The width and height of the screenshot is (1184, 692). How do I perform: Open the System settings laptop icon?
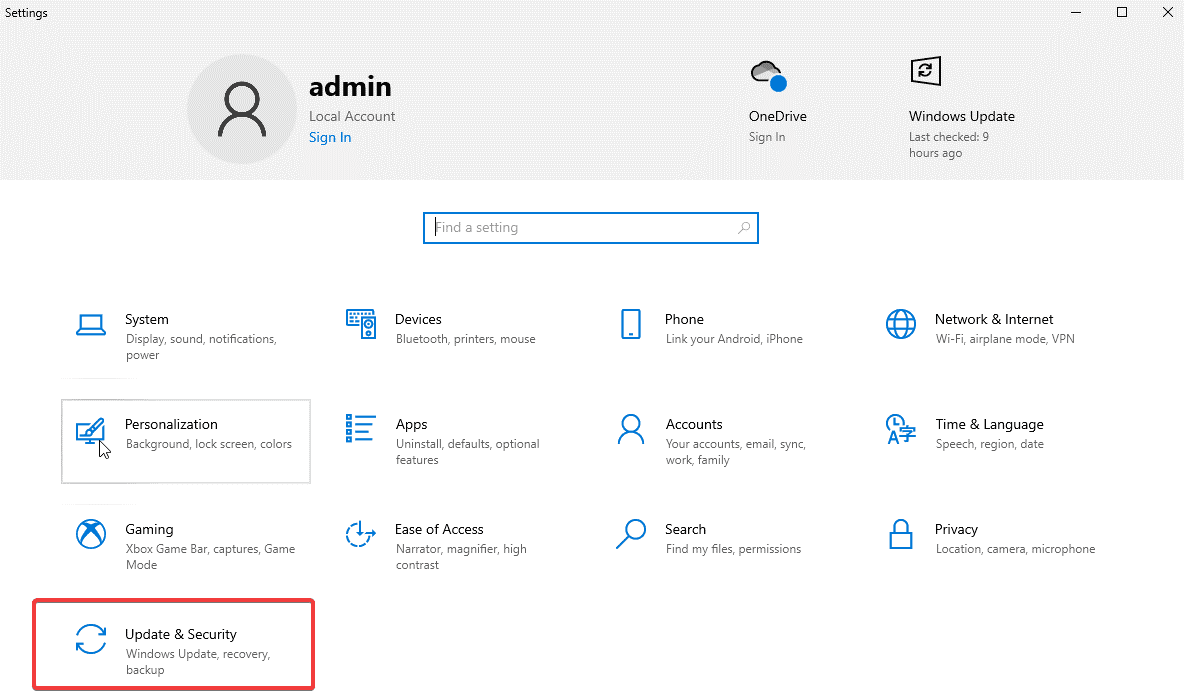pos(91,324)
